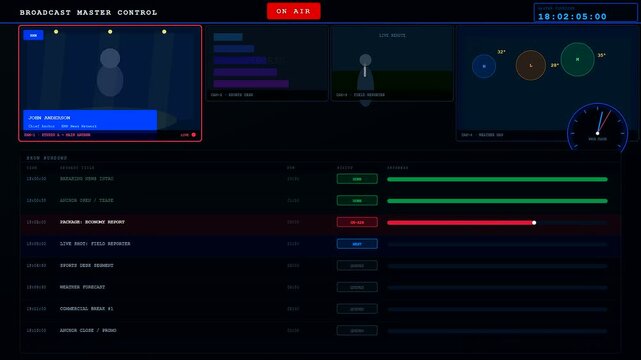The image size is (641, 360).
Task: Click the green pressure circle near 35°
Action: point(577,59)
